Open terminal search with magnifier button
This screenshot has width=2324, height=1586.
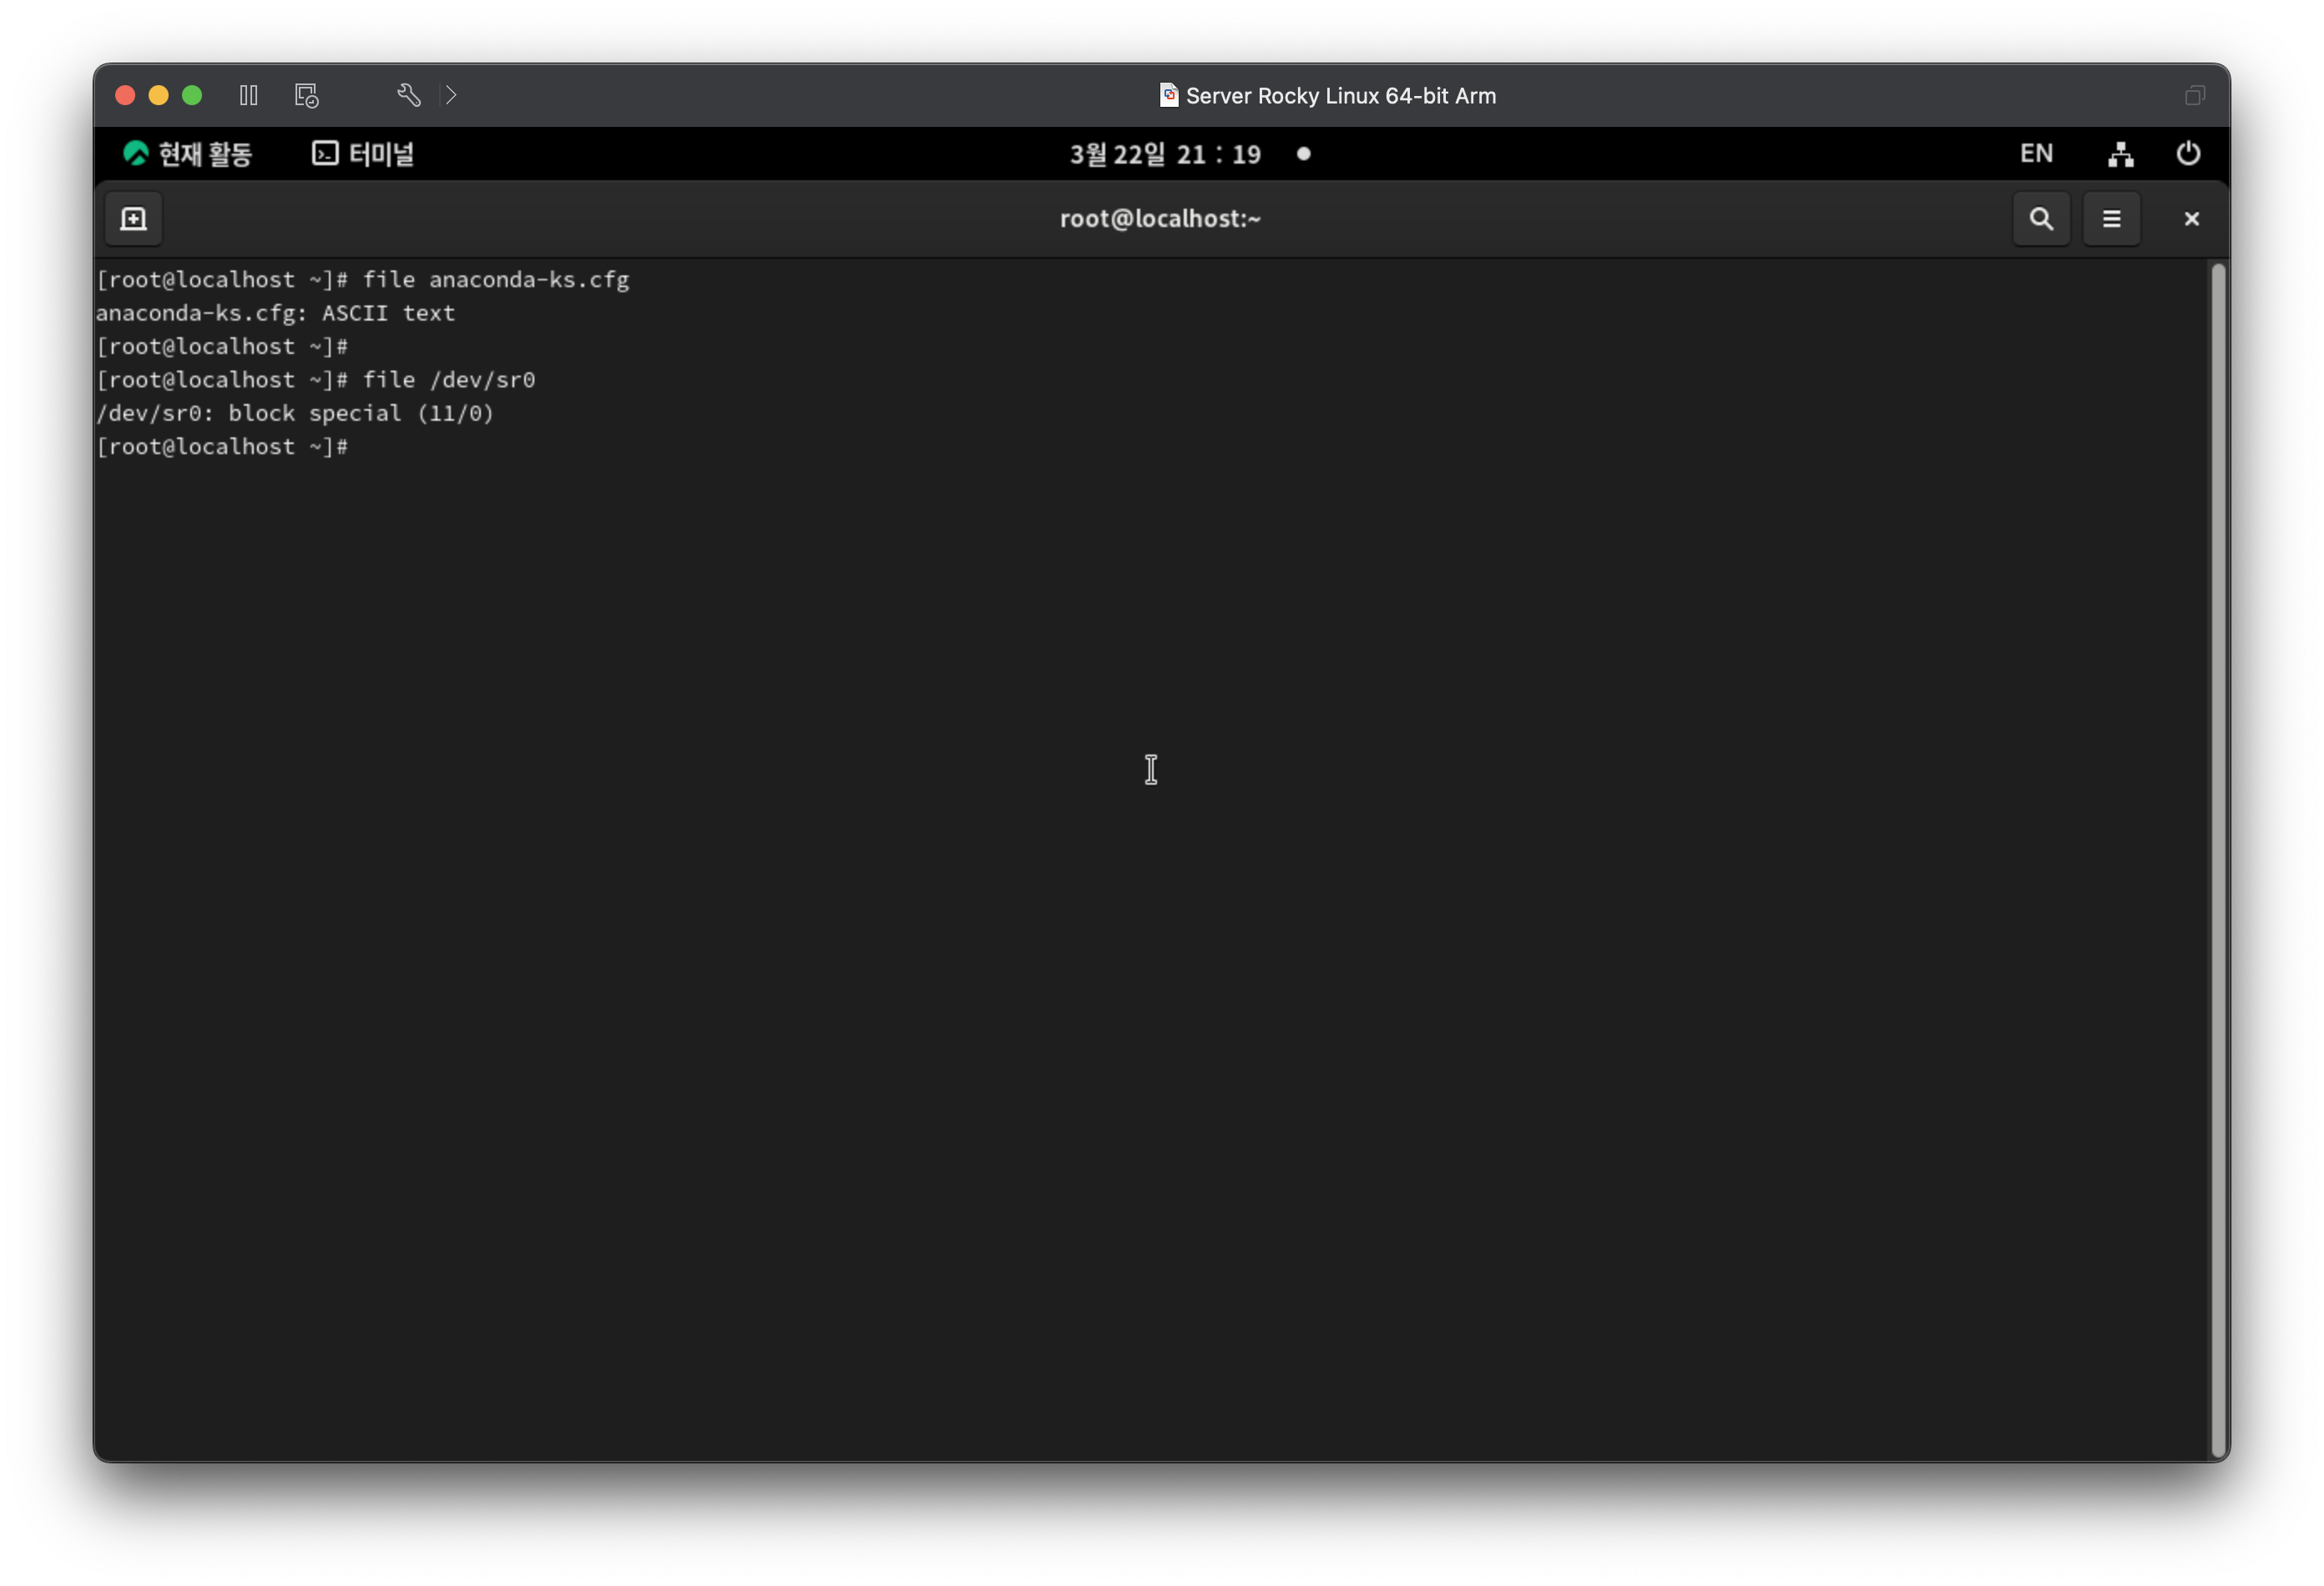(2041, 219)
